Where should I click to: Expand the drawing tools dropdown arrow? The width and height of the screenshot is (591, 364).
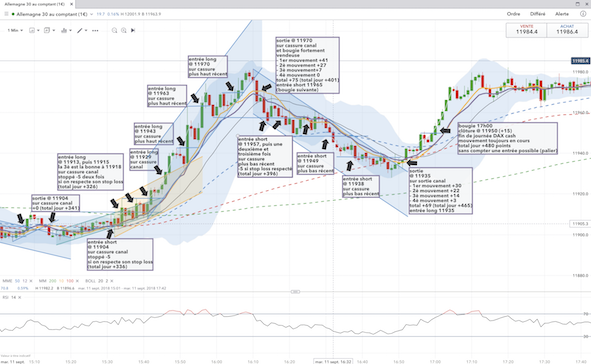click(86, 30)
